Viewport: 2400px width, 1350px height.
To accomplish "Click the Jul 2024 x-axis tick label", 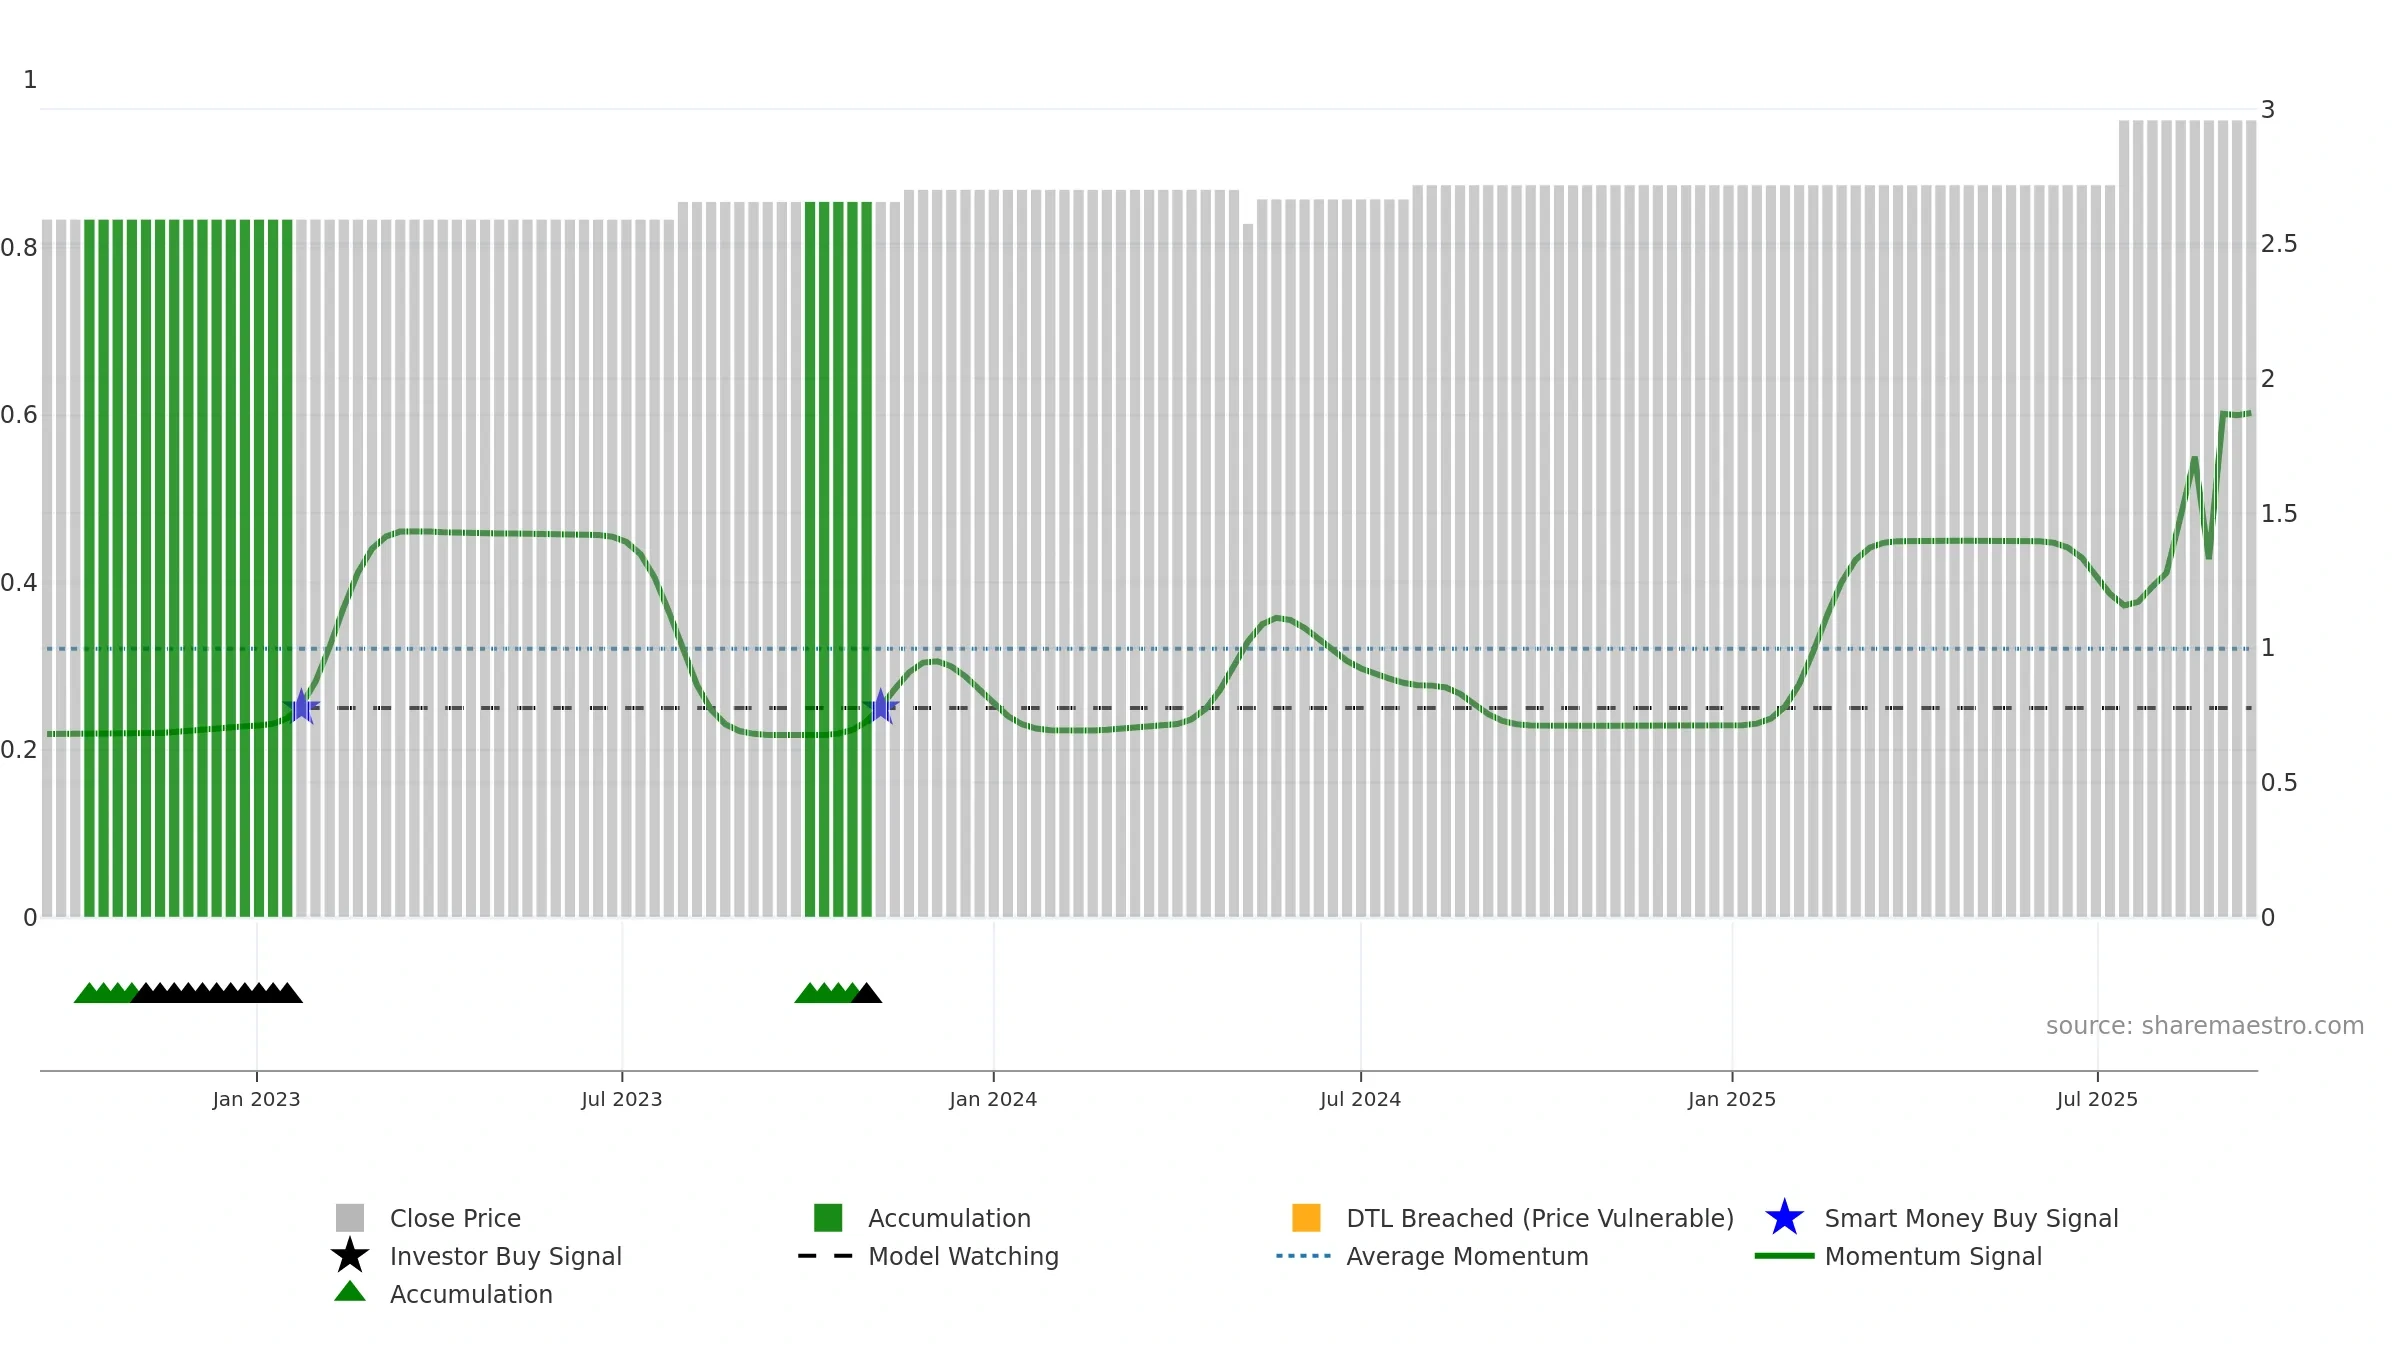I will click(1360, 1100).
